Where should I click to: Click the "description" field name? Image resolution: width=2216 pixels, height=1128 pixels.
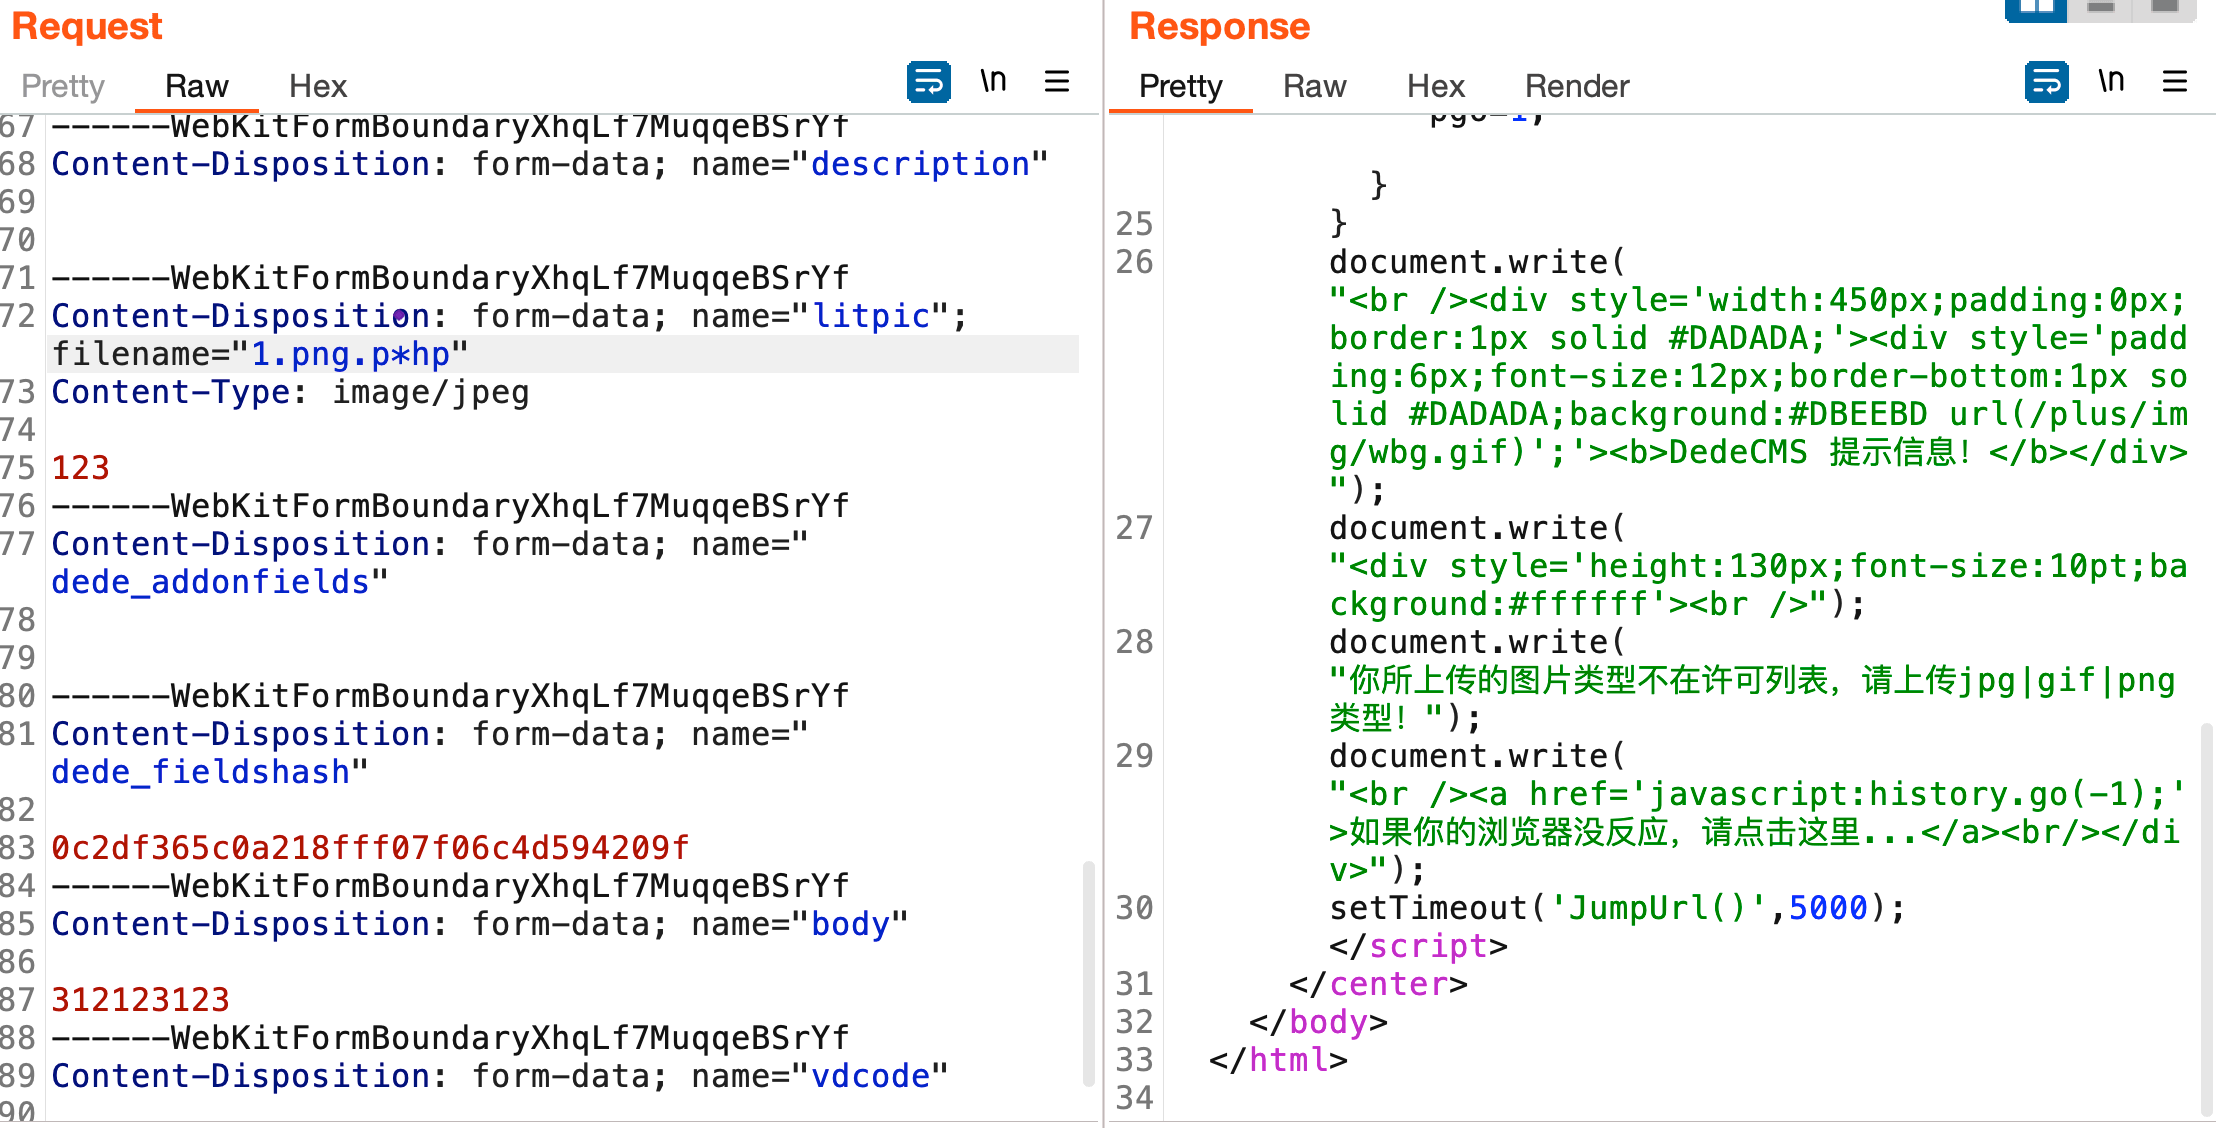coord(920,164)
